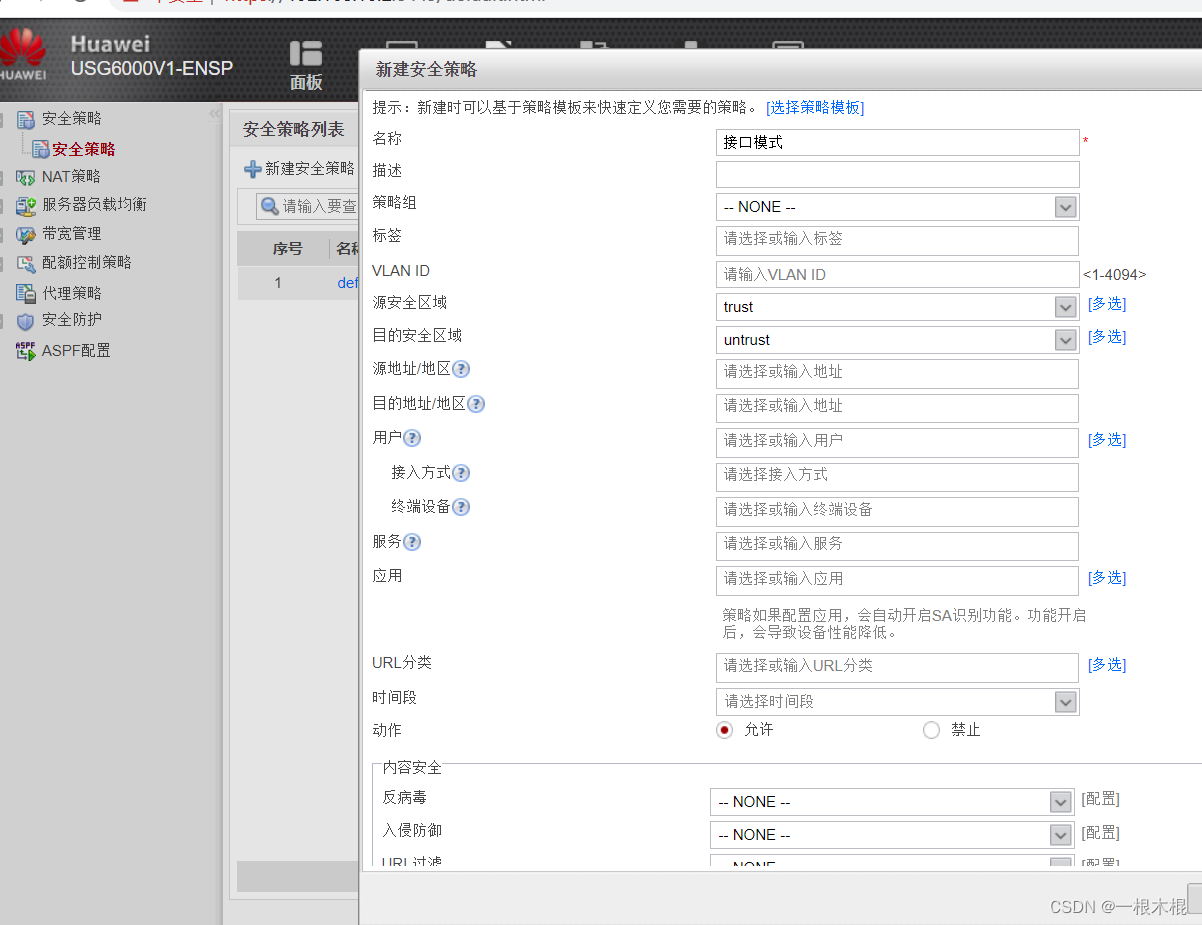The width and height of the screenshot is (1202, 925).
Task: Open help icon next to 终端设备
Action: [x=461, y=507]
